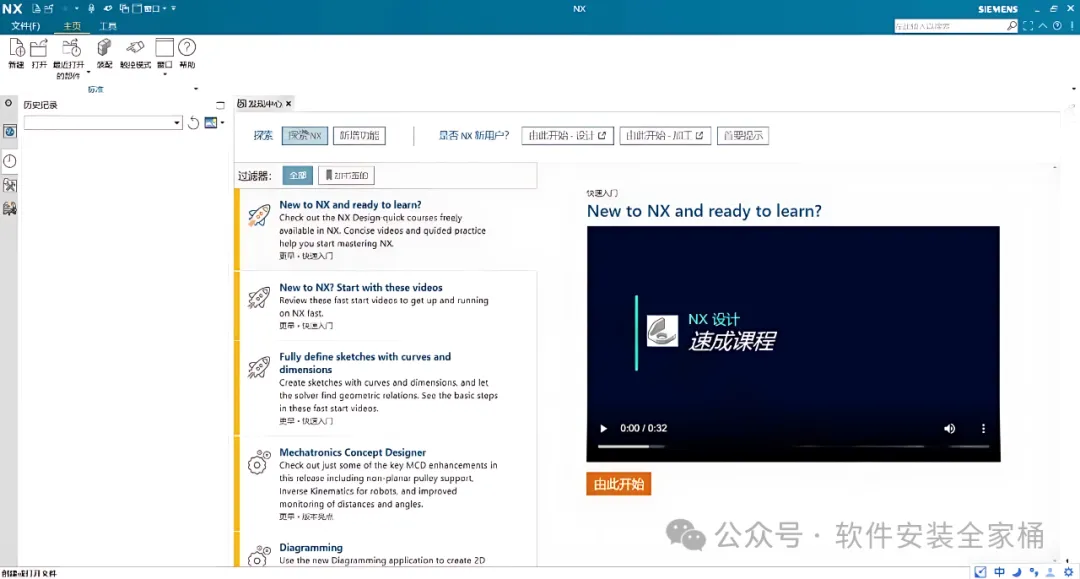Open the third resource bar tab below the clock

coord(10,185)
